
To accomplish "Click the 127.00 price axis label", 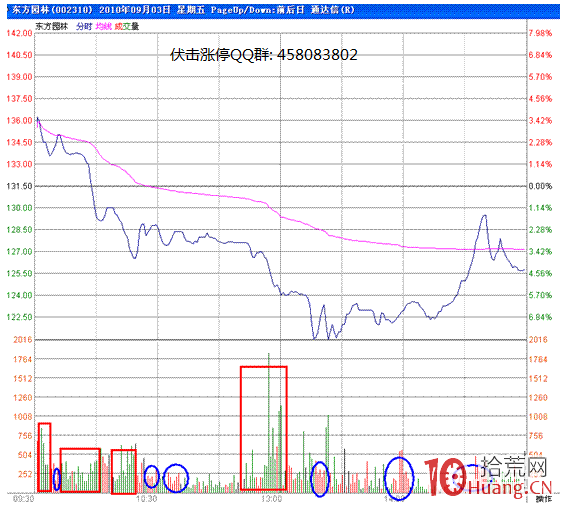I will [x=19, y=252].
